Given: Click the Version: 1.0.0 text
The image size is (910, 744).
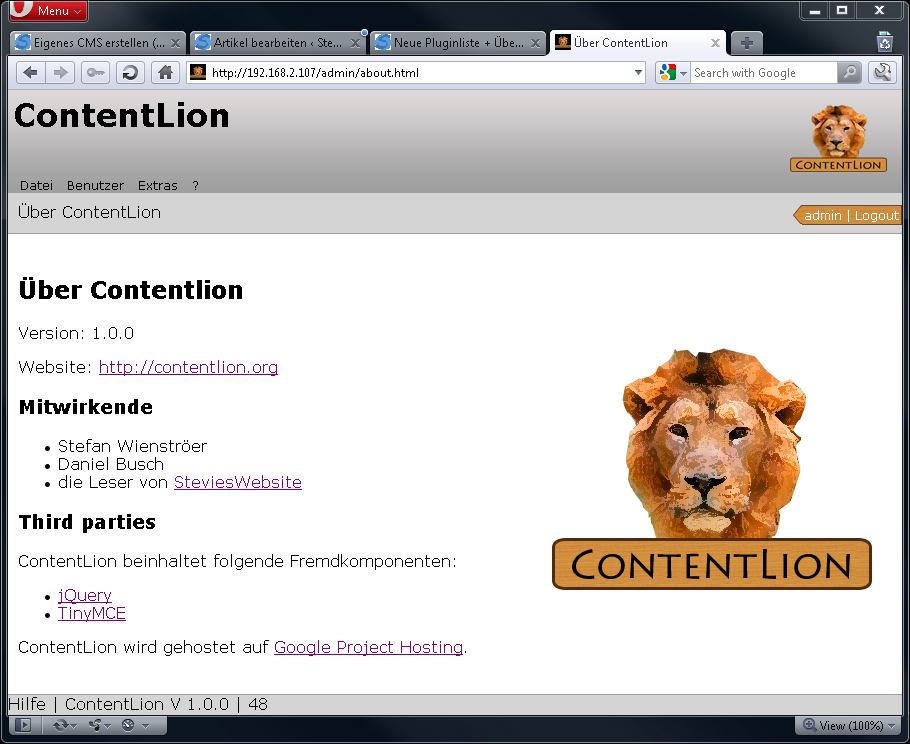Looking at the screenshot, I should [x=76, y=333].
